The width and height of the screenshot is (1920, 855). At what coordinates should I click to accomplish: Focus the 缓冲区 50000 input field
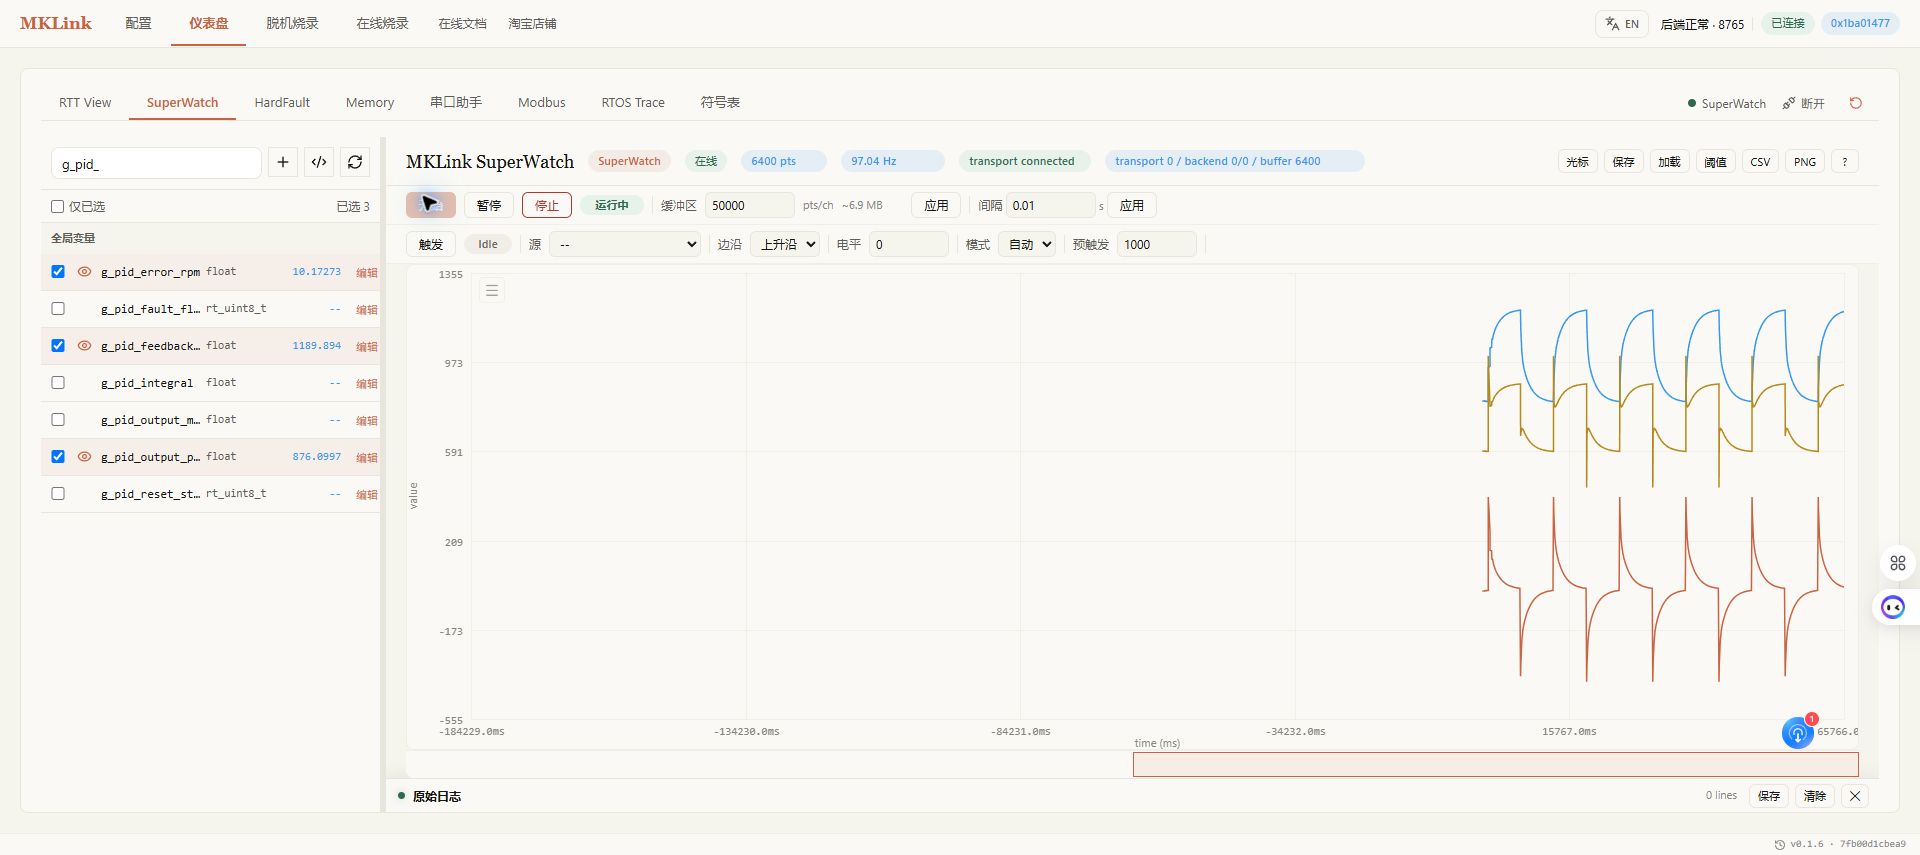point(750,205)
